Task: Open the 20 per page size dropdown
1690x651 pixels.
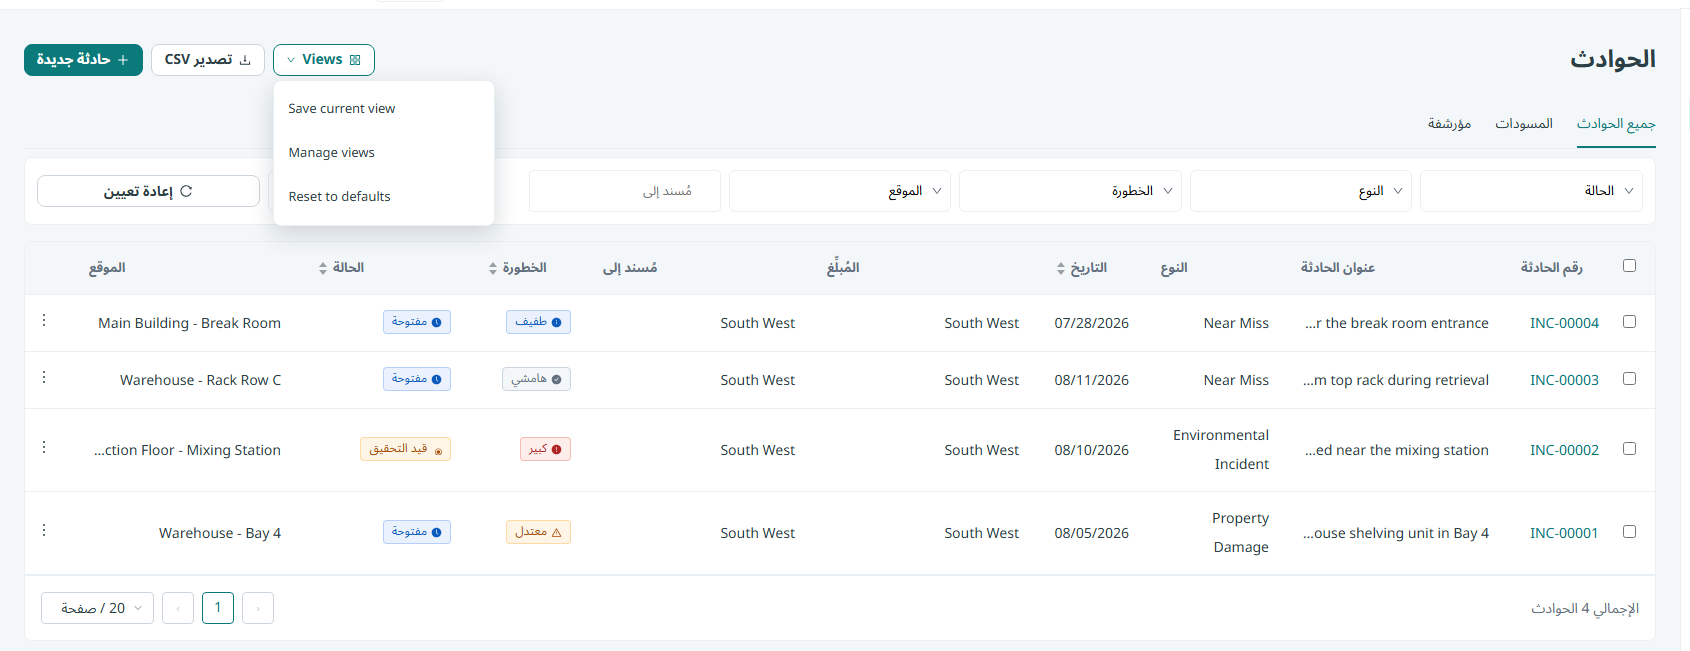Action: pos(97,608)
